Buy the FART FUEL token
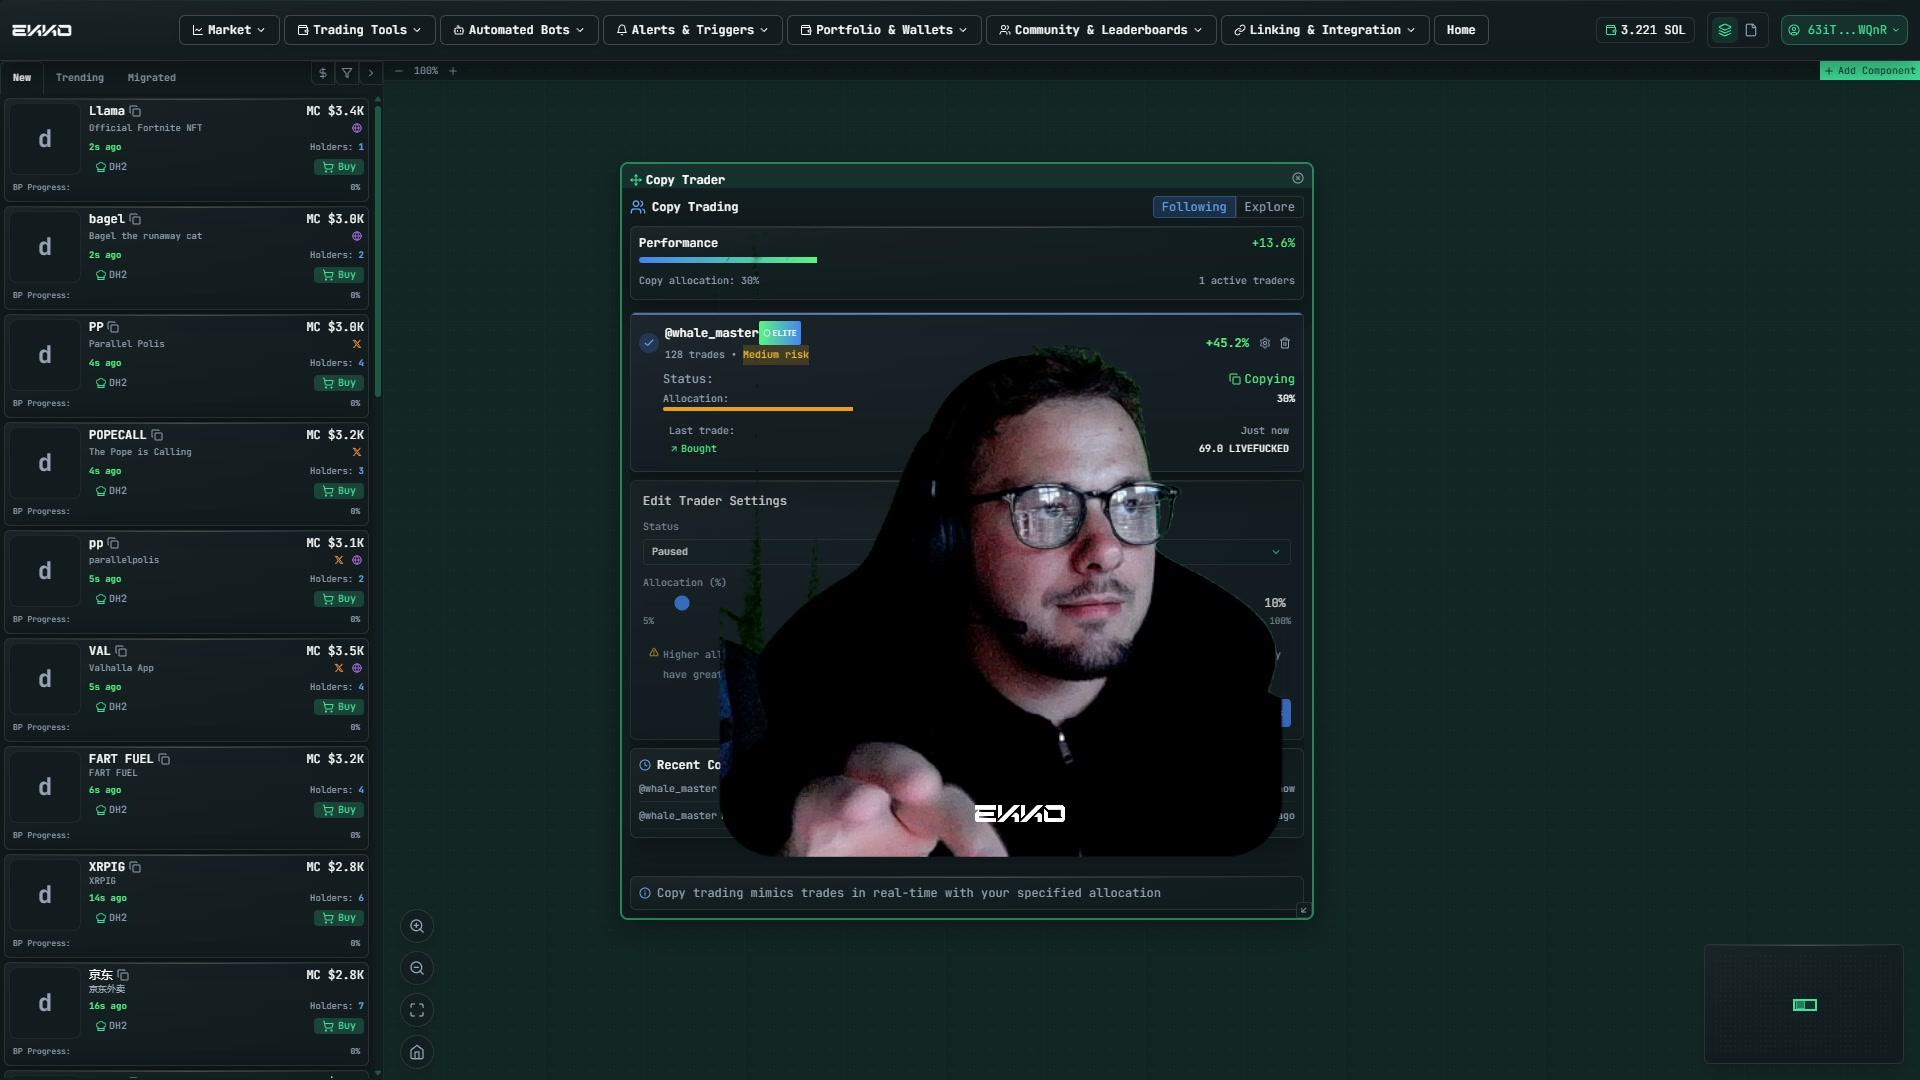The width and height of the screenshot is (1920, 1080). (x=338, y=809)
